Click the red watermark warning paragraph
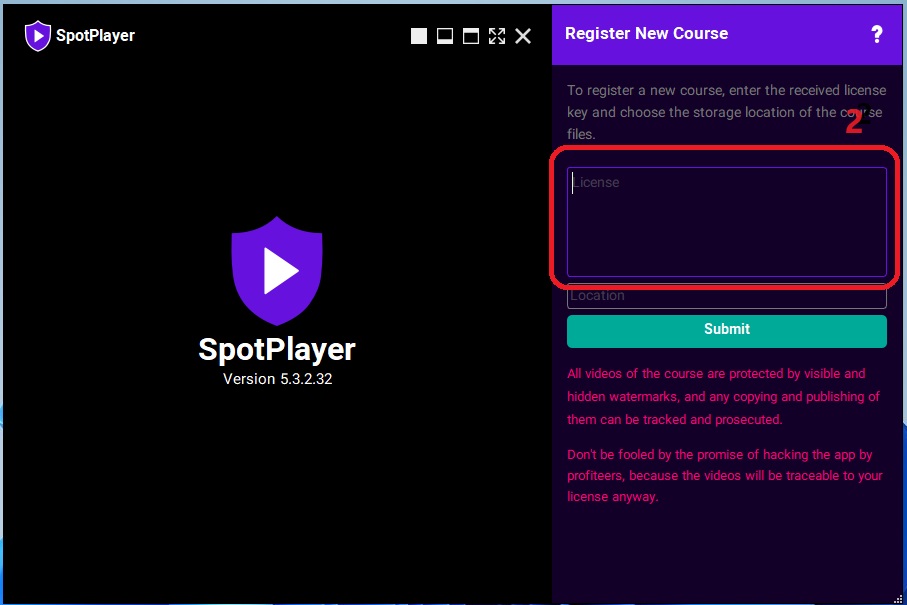 tap(723, 397)
